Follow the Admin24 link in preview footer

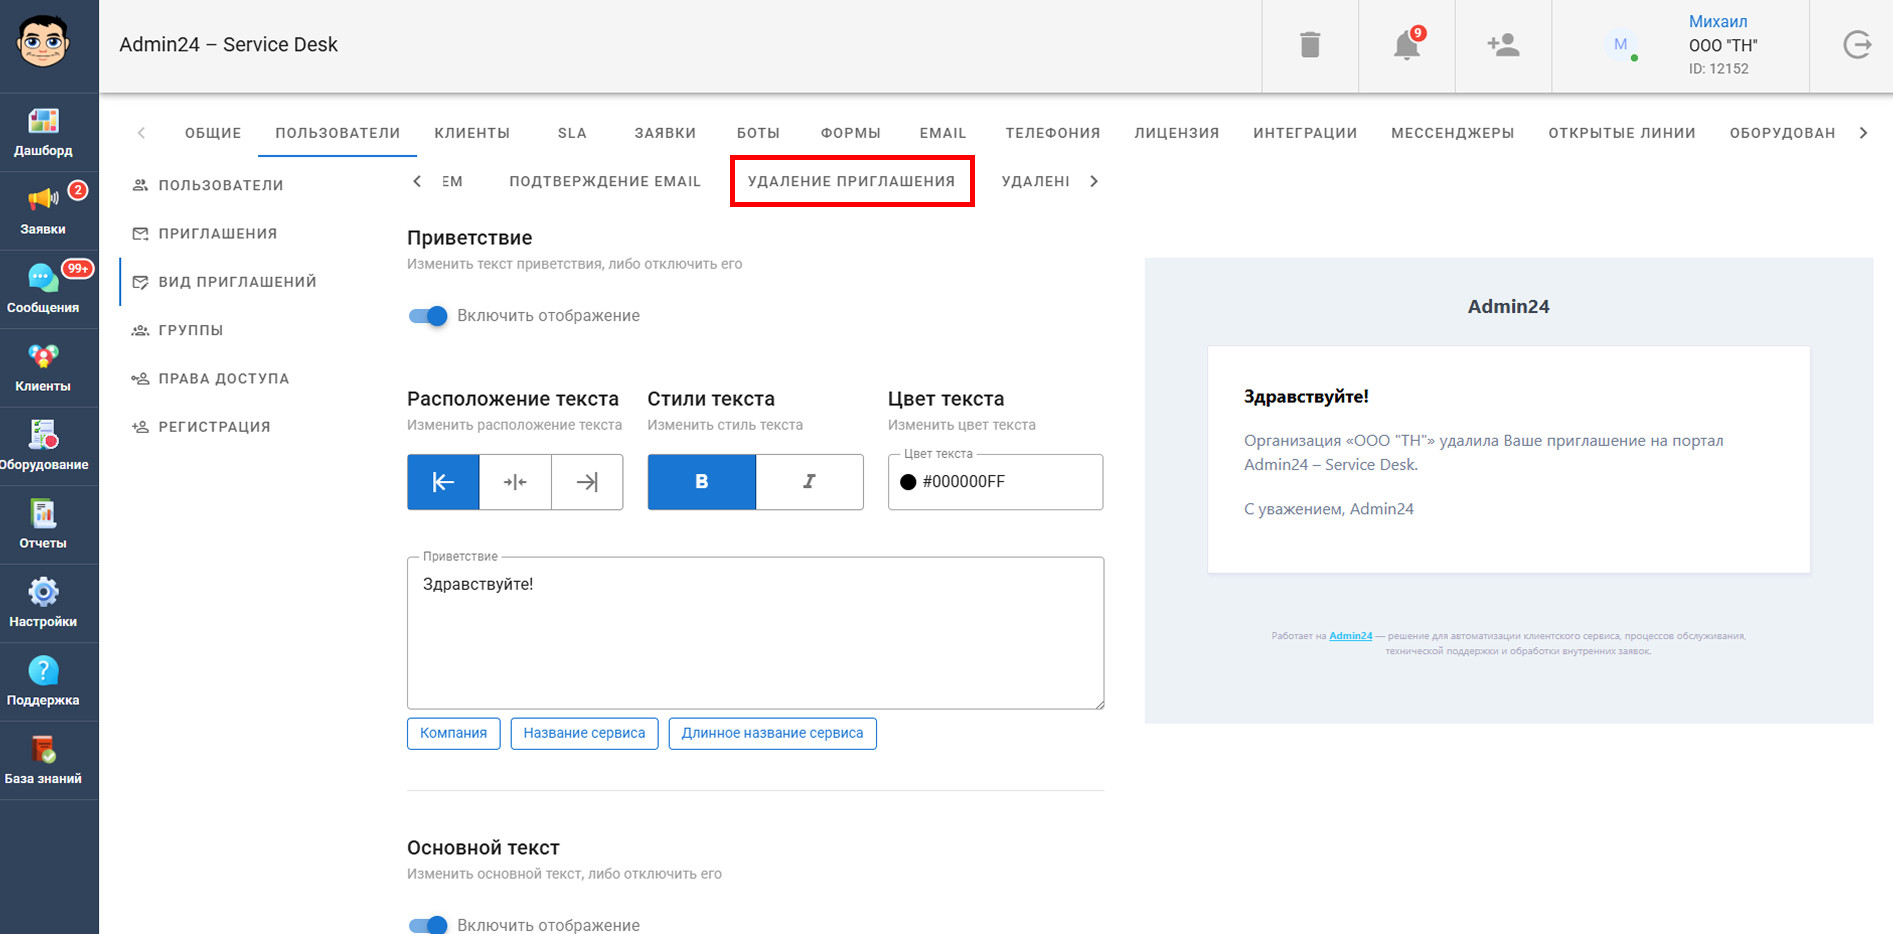point(1350,636)
